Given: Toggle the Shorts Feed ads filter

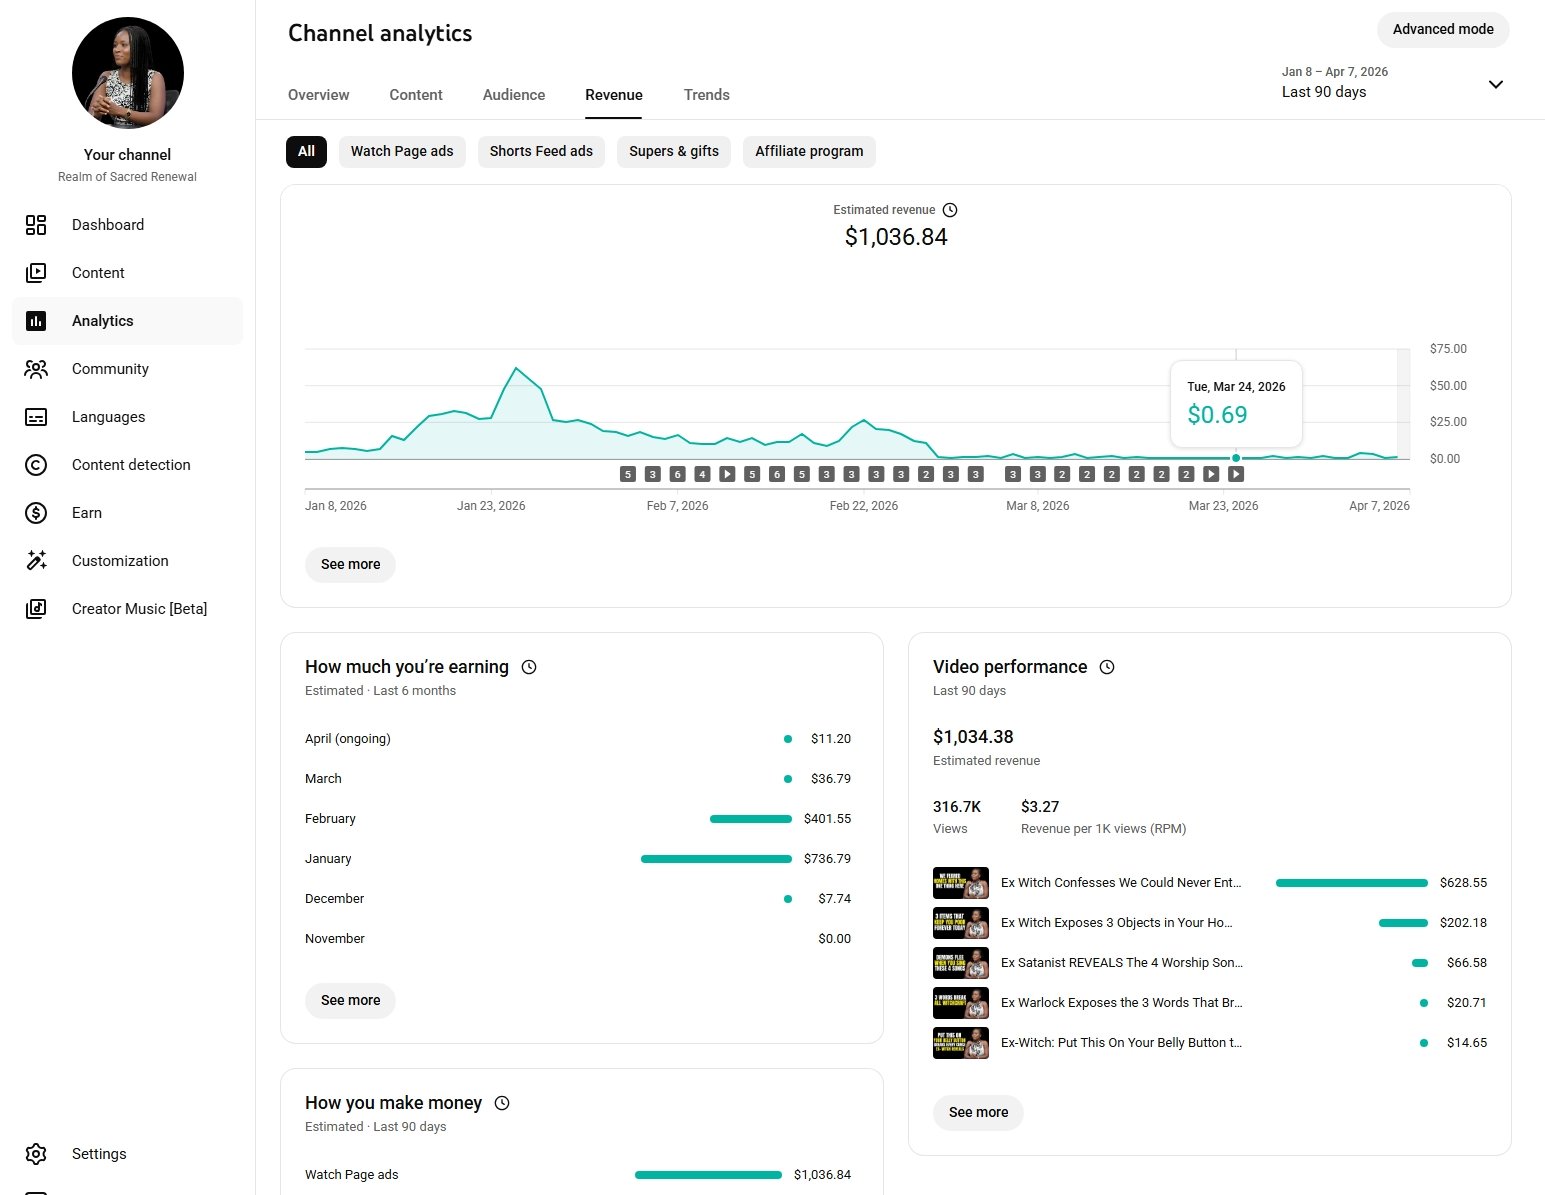Looking at the screenshot, I should pos(541,152).
